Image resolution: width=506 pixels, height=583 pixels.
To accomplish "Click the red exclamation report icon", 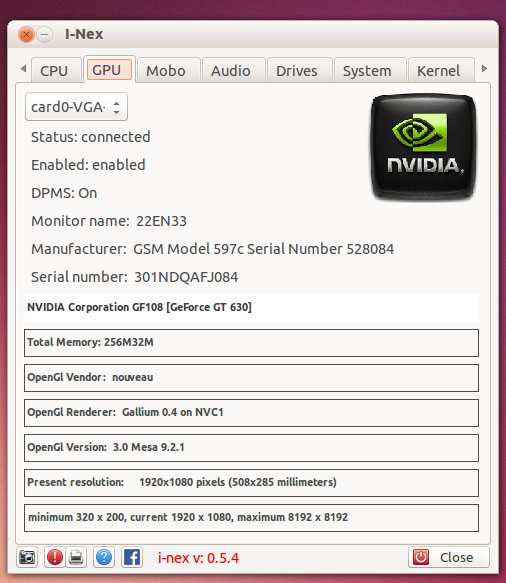I will point(55,557).
